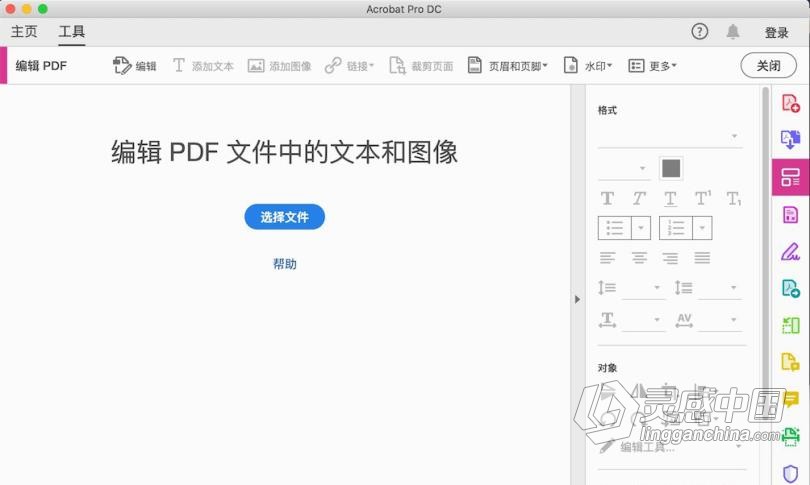Image resolution: width=810 pixels, height=485 pixels.
Task: Click the Objects (对象) section heading
Action: pyautogui.click(x=607, y=368)
